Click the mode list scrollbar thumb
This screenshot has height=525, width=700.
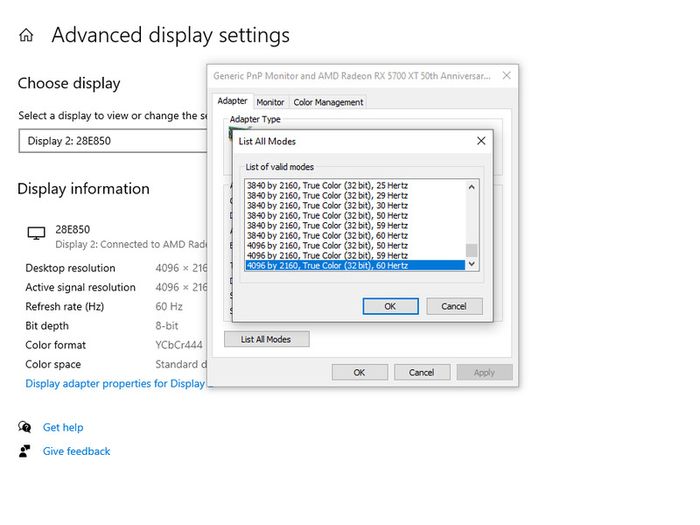pos(471,250)
